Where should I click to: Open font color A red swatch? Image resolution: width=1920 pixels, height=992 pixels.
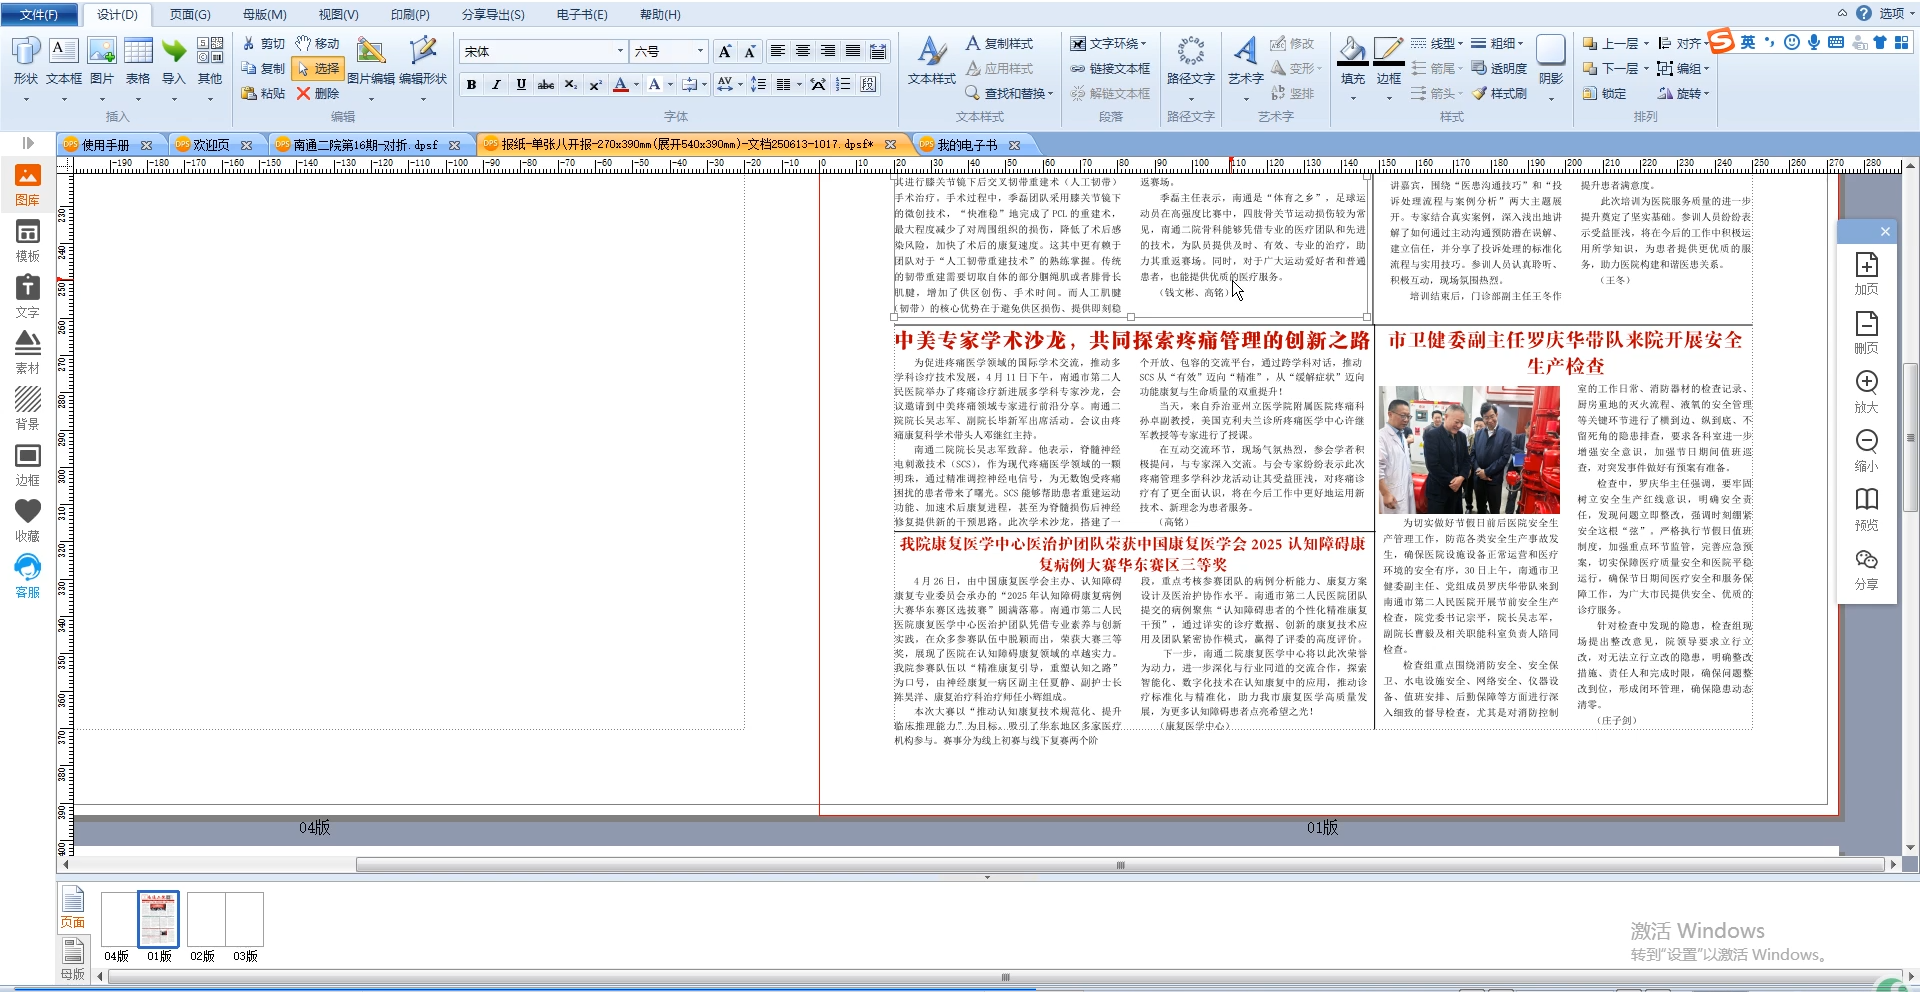tap(621, 85)
